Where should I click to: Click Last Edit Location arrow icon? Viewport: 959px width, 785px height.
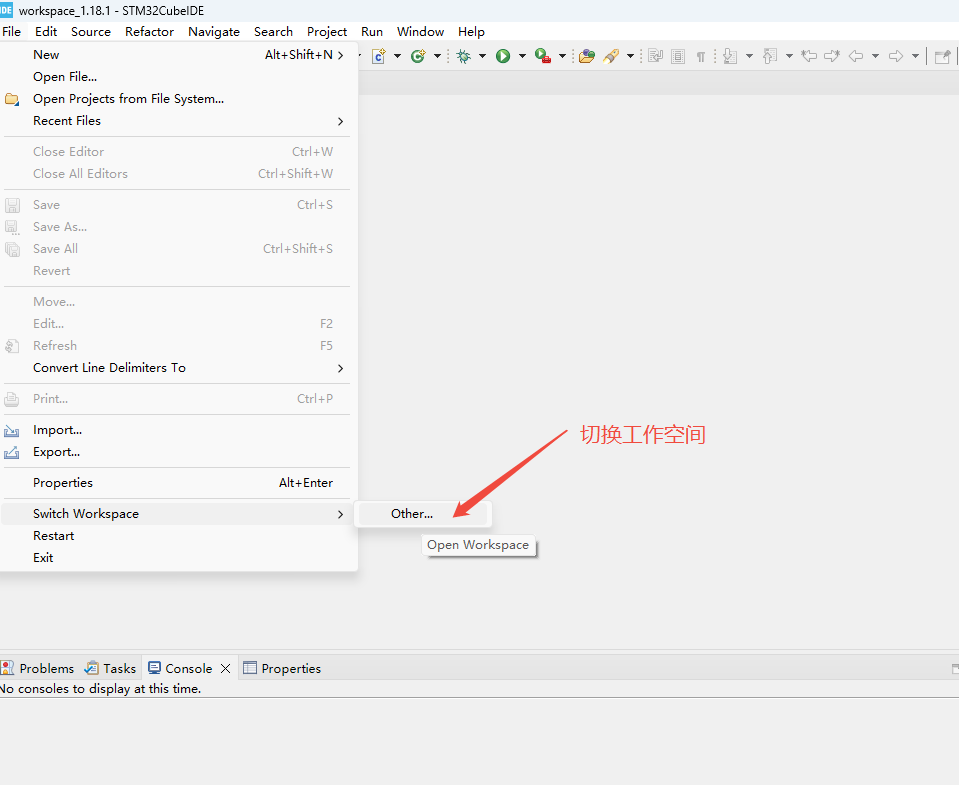click(x=809, y=56)
